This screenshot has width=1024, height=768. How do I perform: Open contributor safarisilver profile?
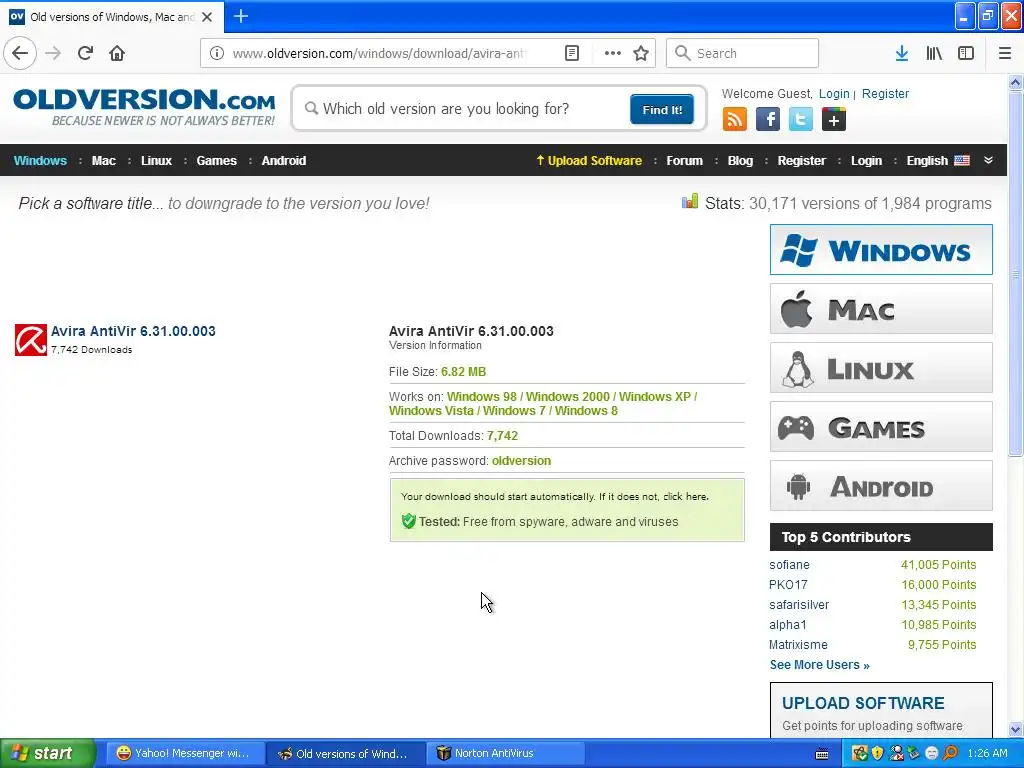pyautogui.click(x=799, y=605)
